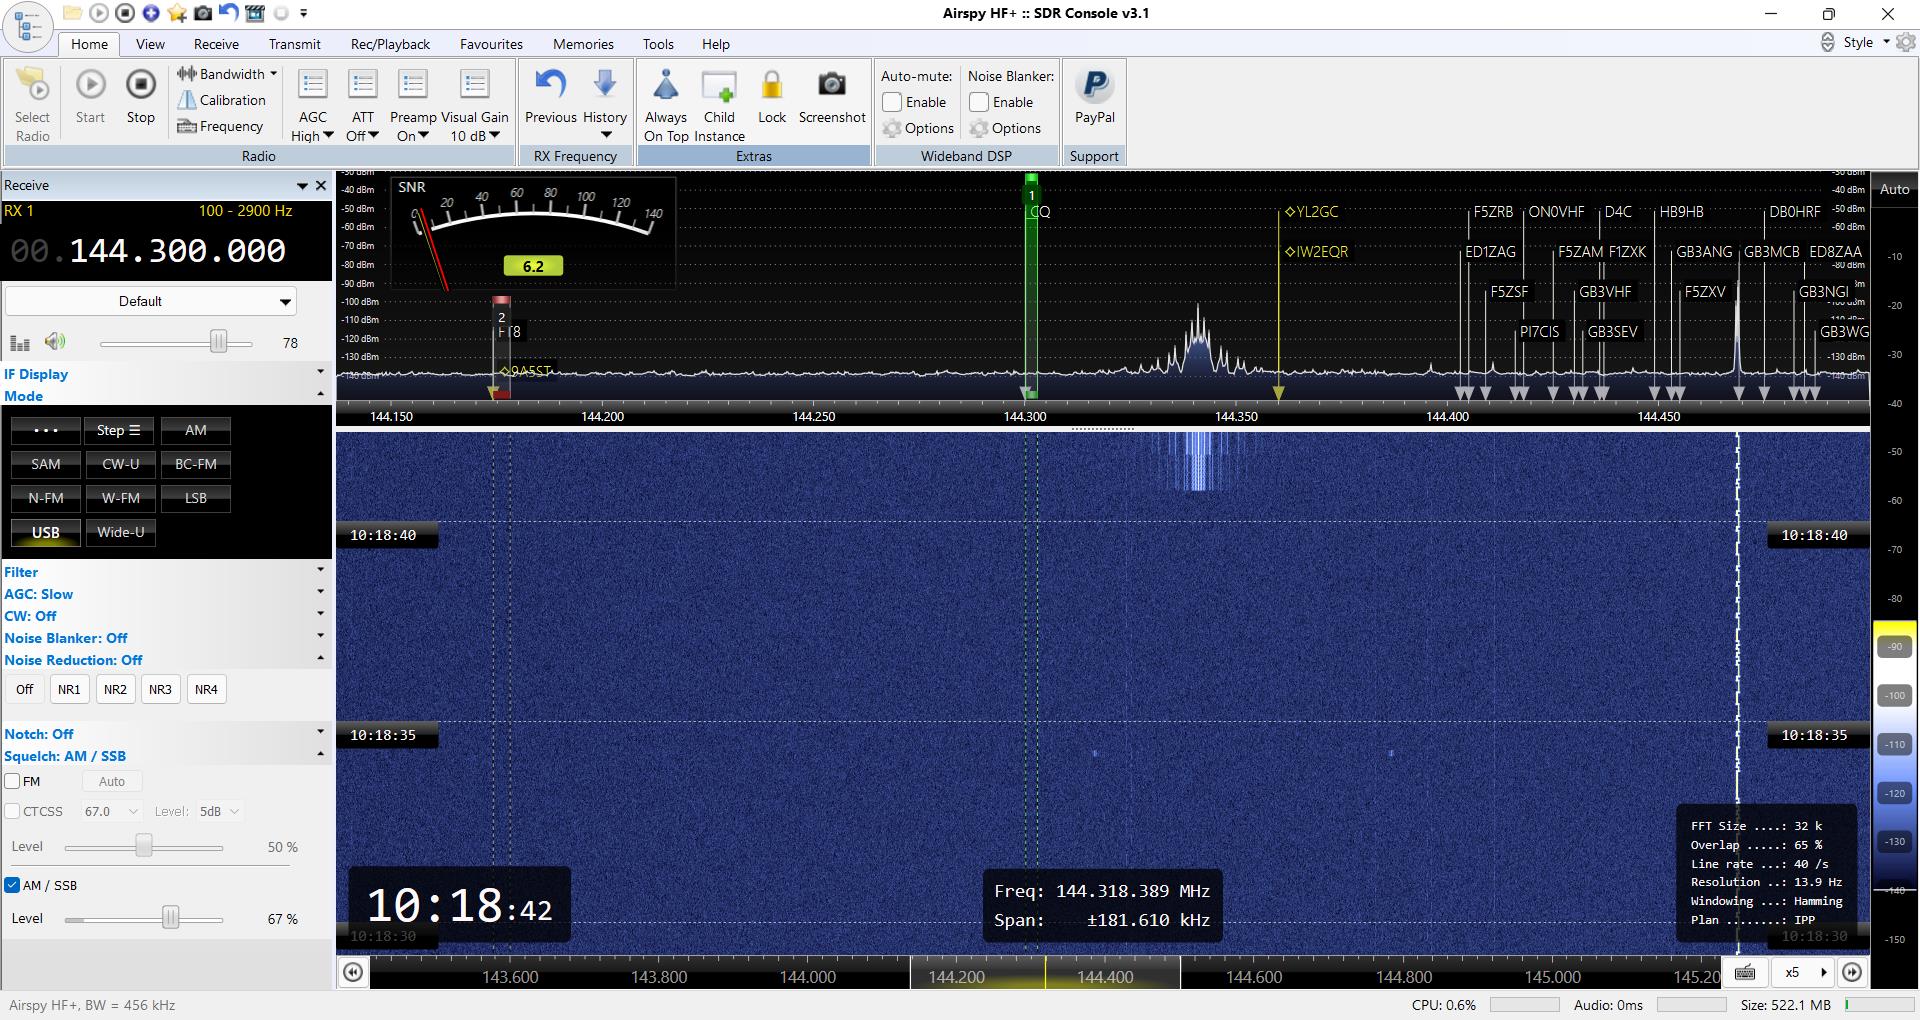
Task: Open Noise Blanker Options
Action: (1005, 128)
